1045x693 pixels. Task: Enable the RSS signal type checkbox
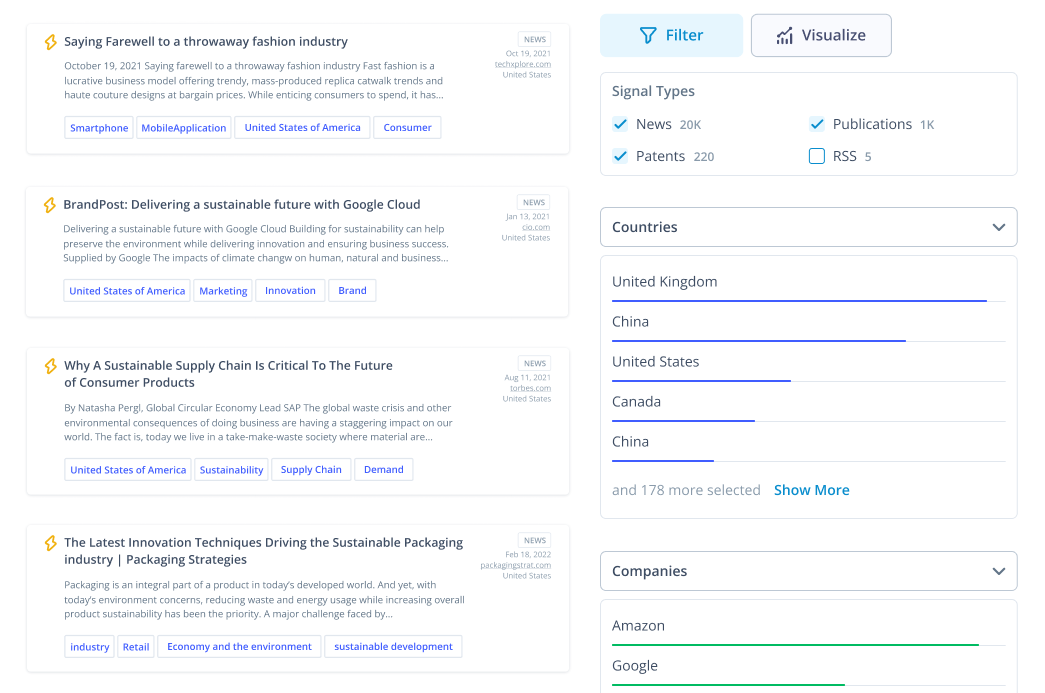point(816,156)
